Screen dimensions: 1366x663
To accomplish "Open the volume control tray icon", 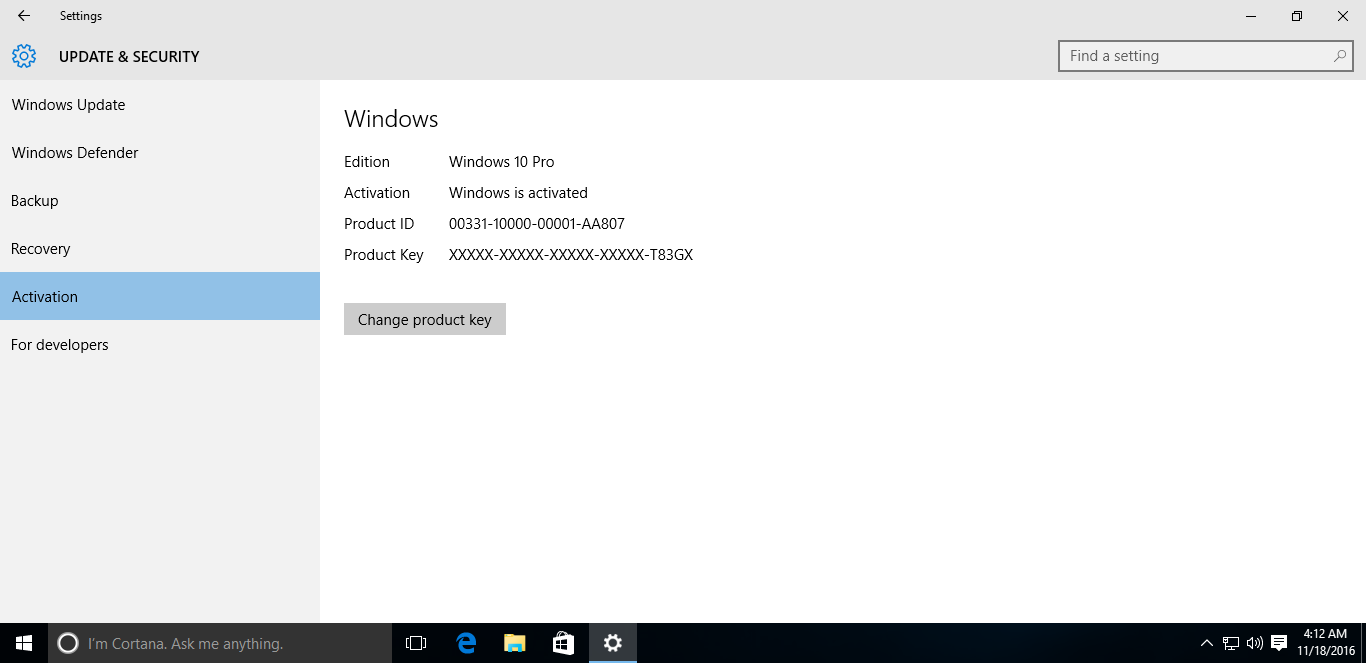I will pos(1255,643).
